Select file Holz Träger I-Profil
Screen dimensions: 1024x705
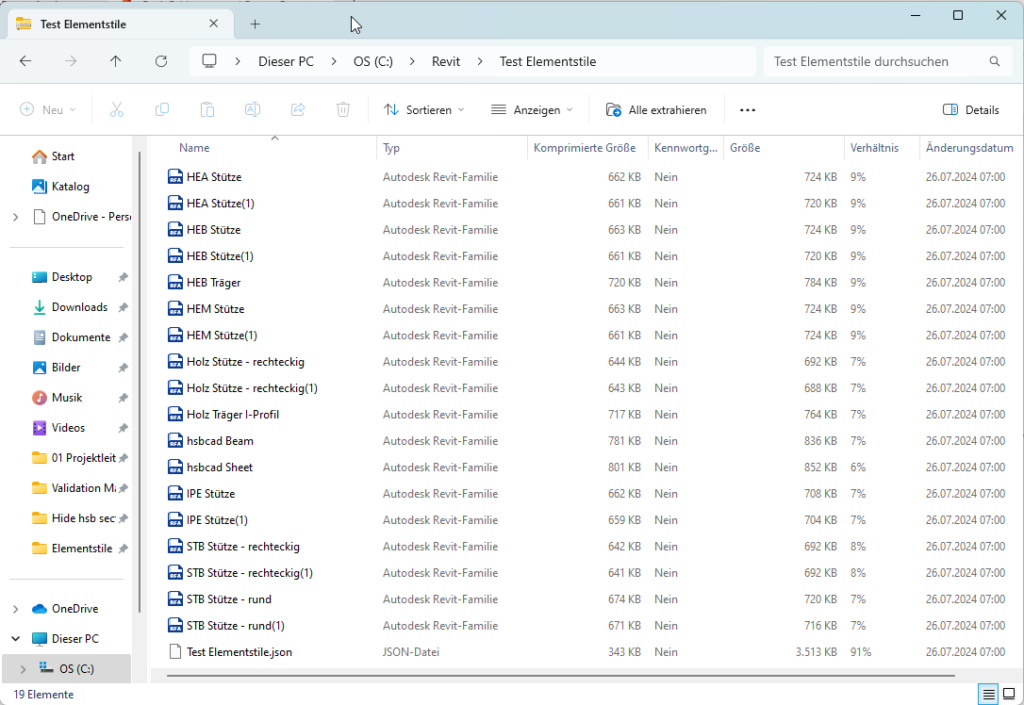[232, 415]
